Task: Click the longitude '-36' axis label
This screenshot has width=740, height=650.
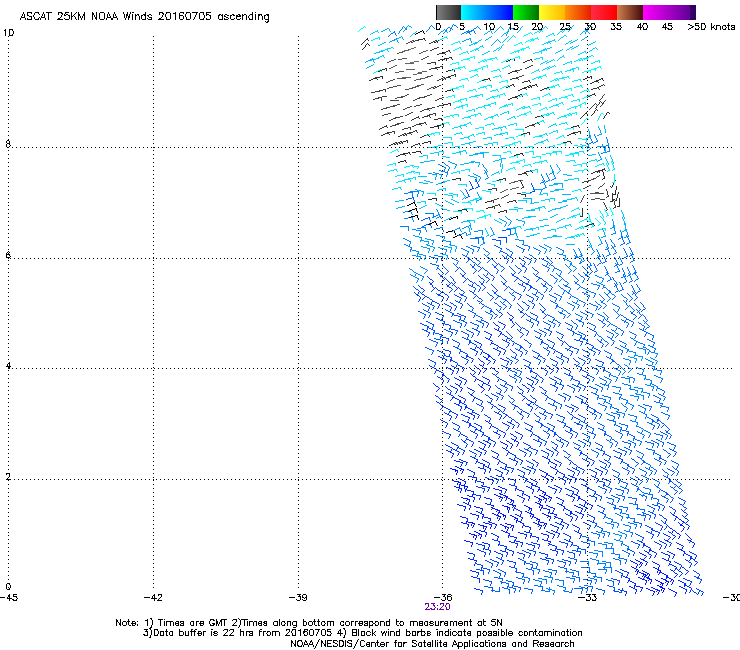Action: point(443,598)
